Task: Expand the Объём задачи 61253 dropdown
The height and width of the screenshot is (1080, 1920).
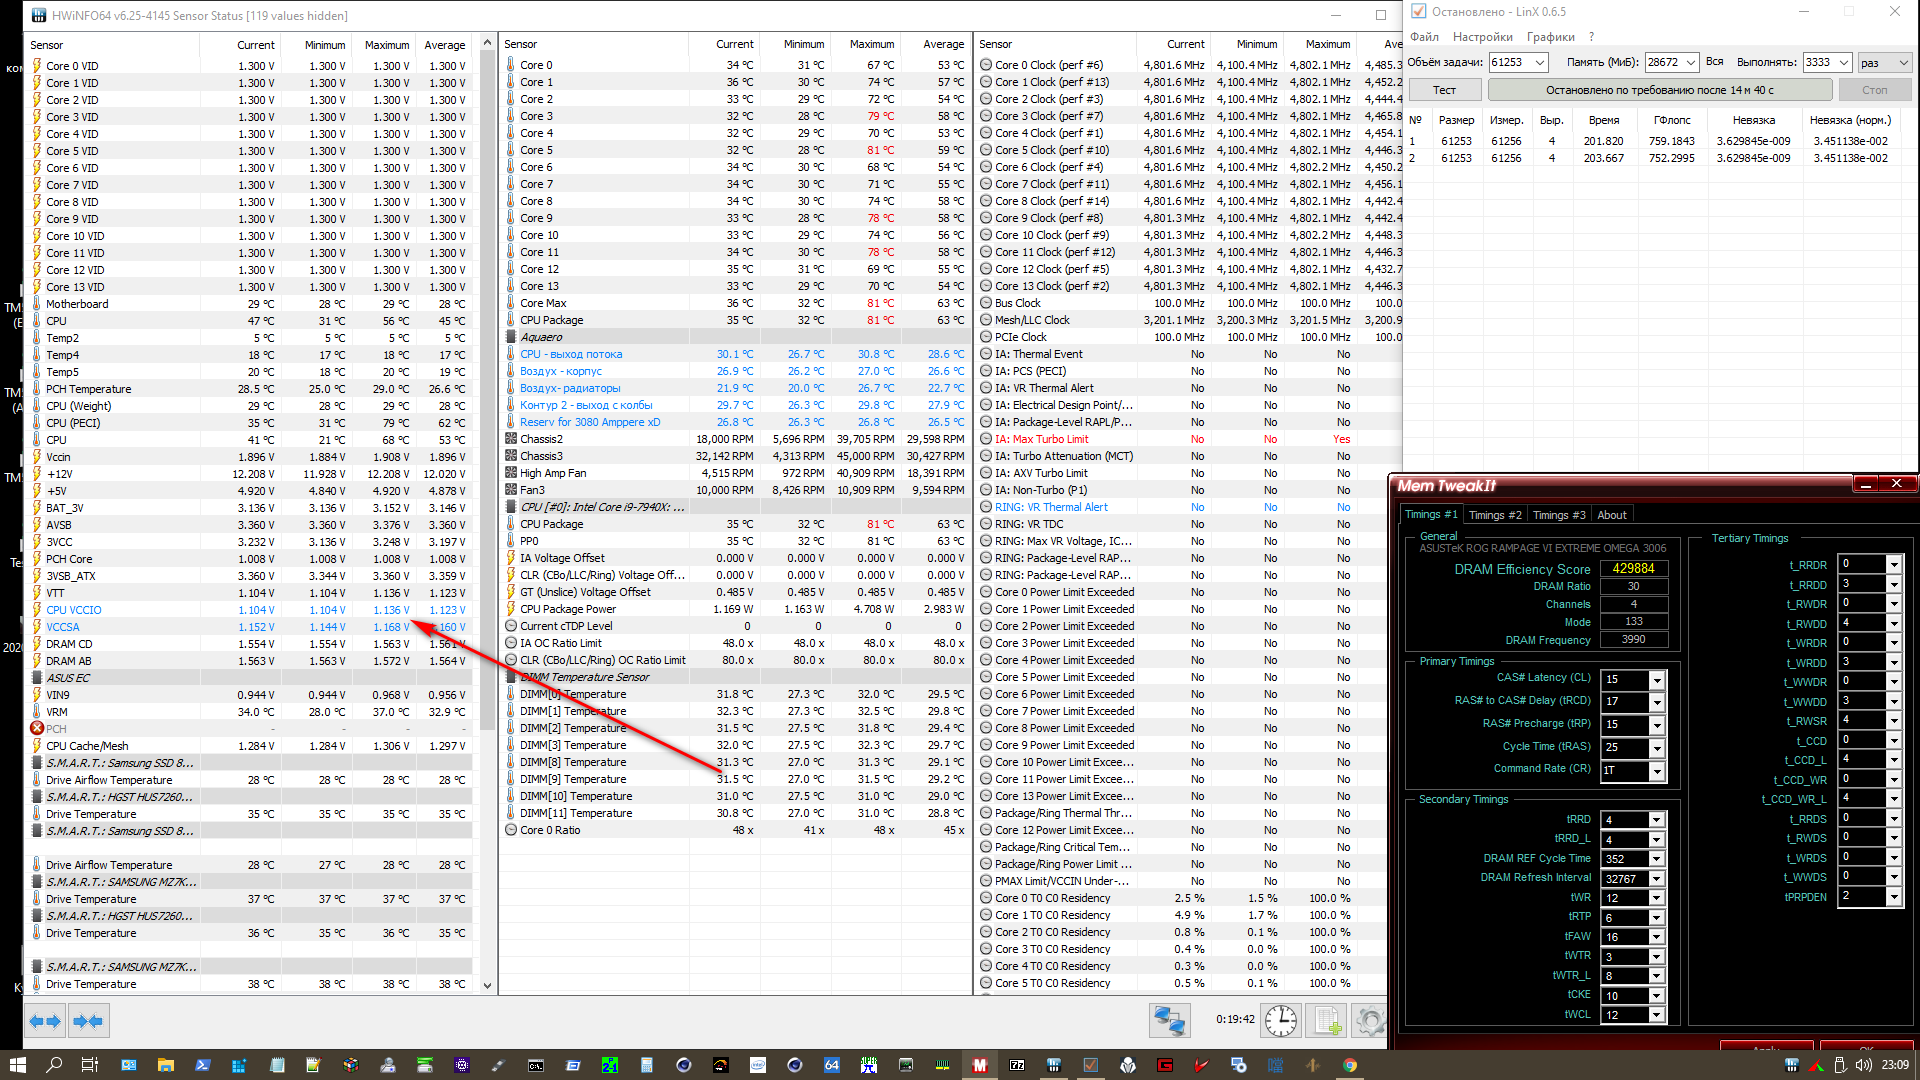Action: coord(1540,62)
